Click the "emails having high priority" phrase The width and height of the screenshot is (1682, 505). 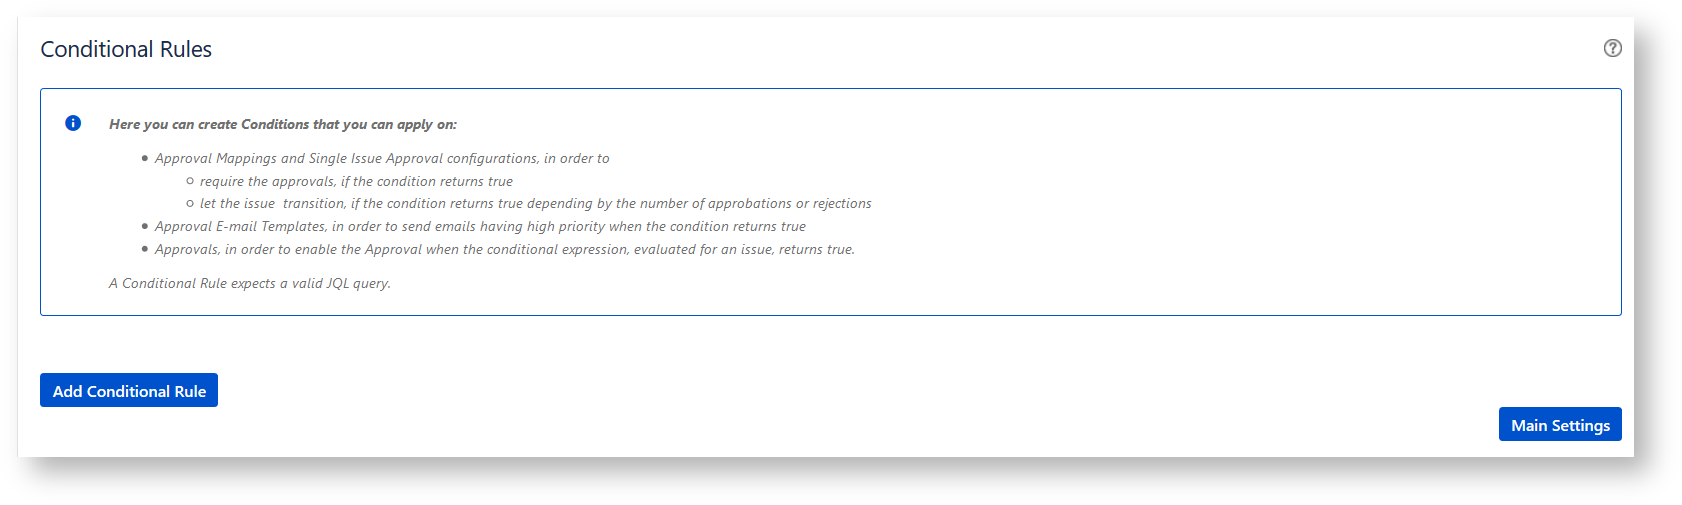519,226
